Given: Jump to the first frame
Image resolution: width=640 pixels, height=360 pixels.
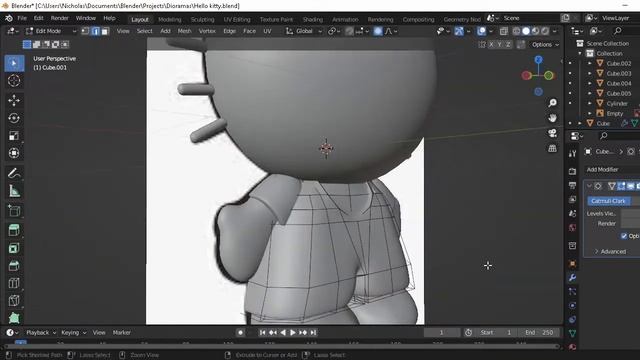Looking at the screenshot, I should [x=262, y=333].
